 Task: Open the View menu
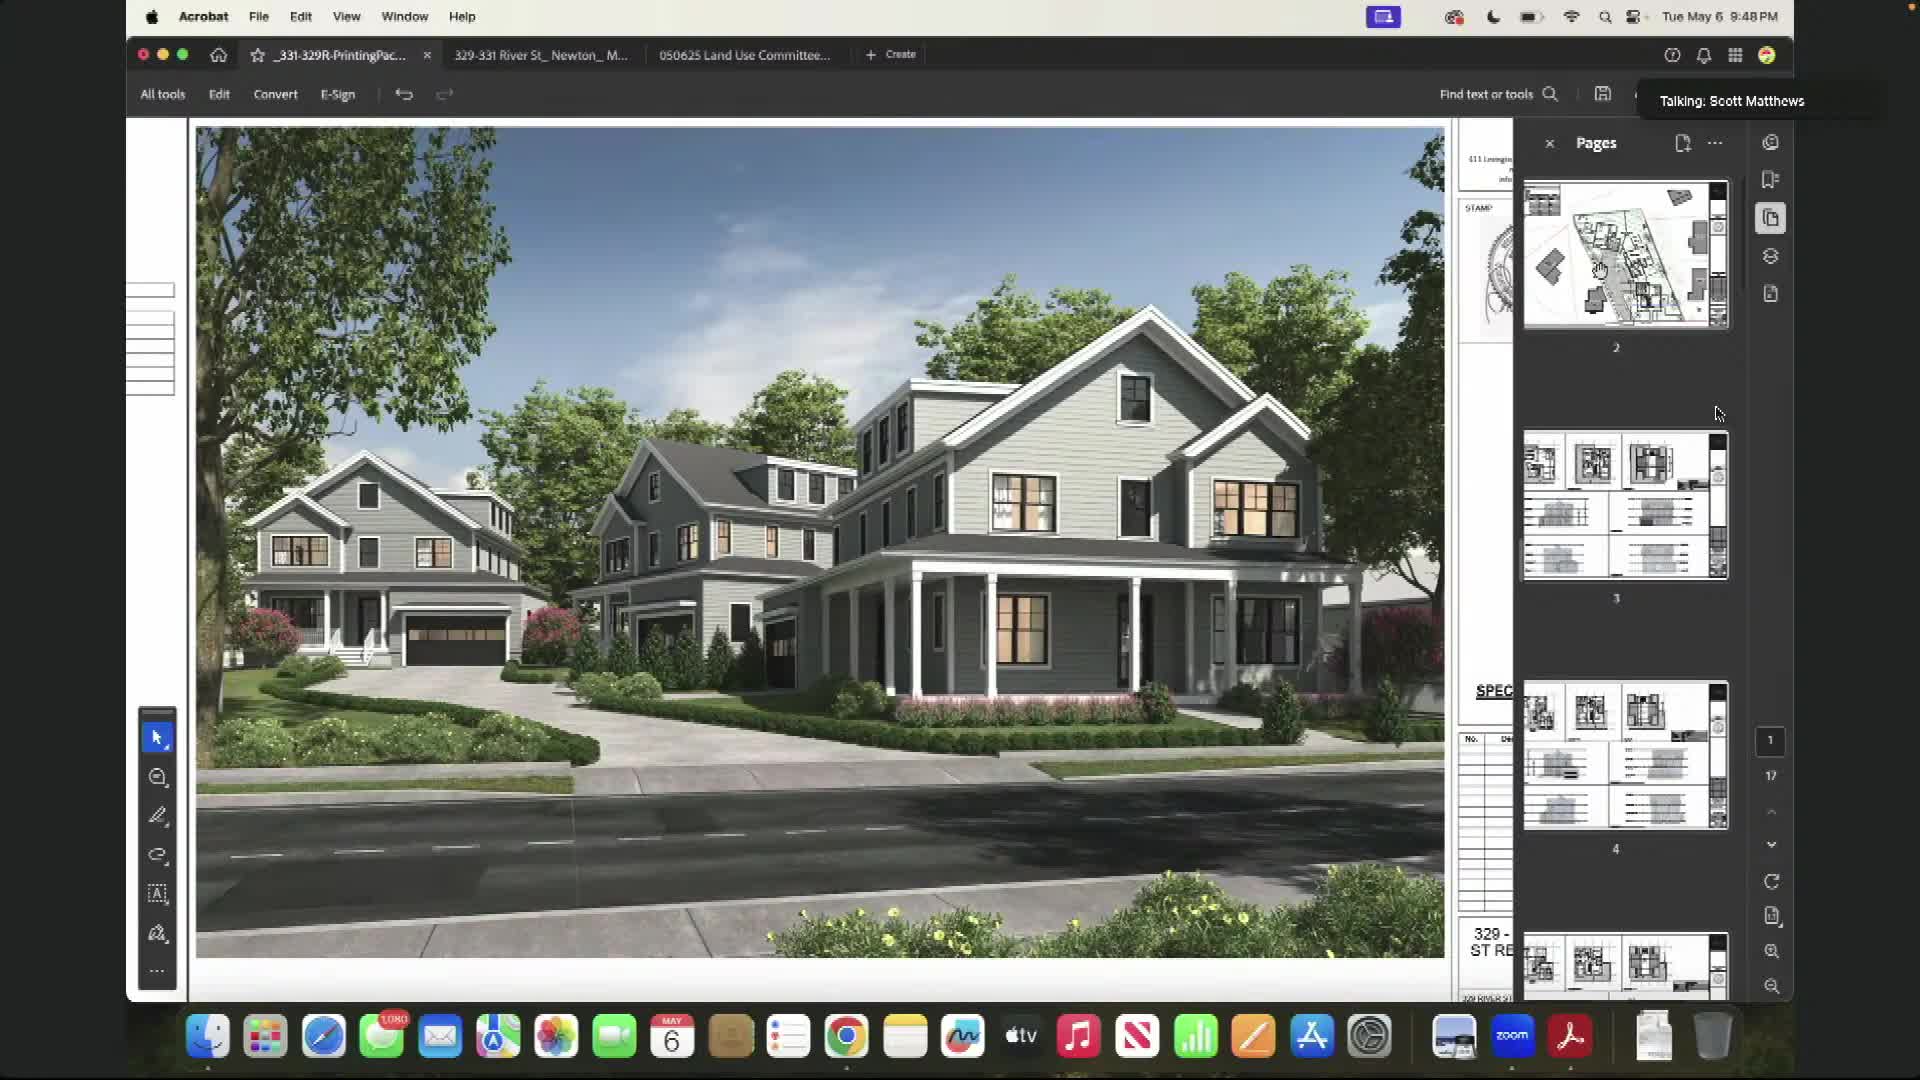click(x=347, y=17)
